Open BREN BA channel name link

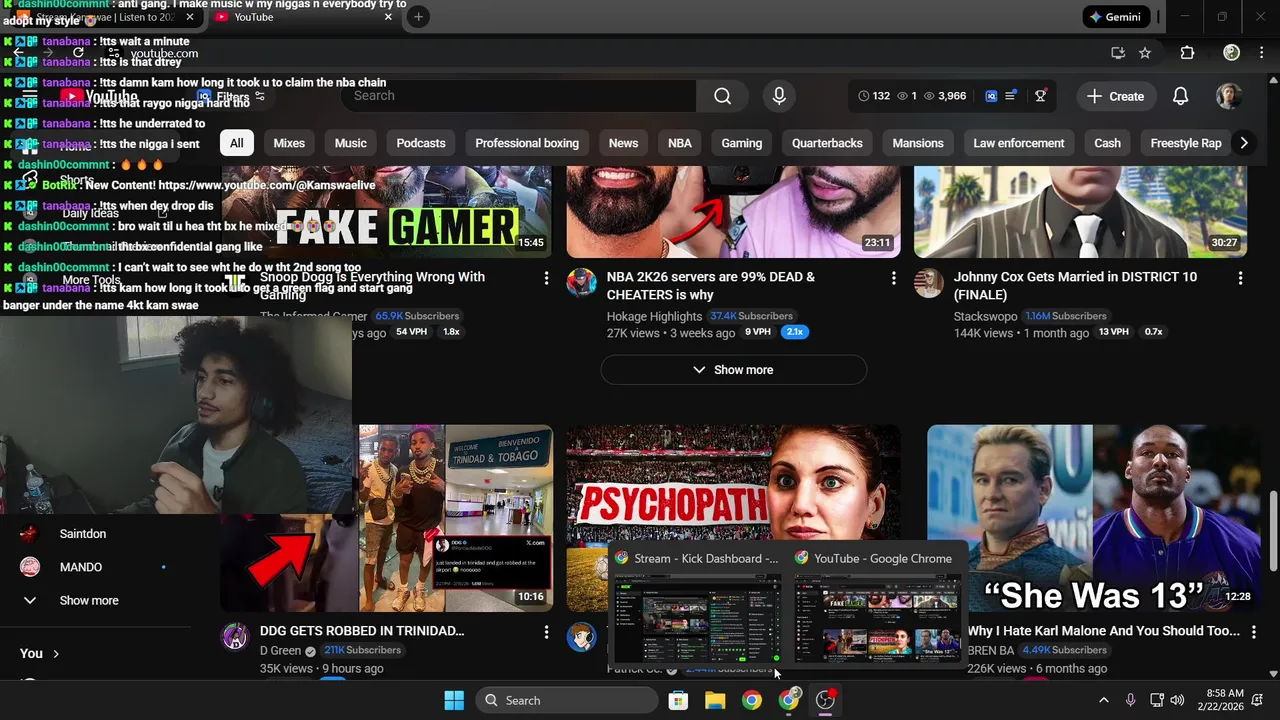[990, 650]
